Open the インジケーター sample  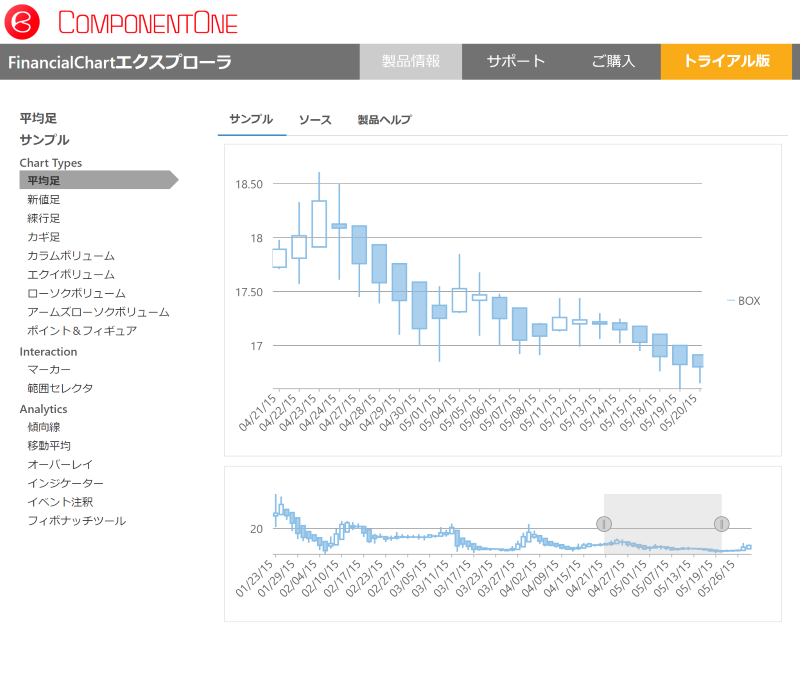click(65, 483)
